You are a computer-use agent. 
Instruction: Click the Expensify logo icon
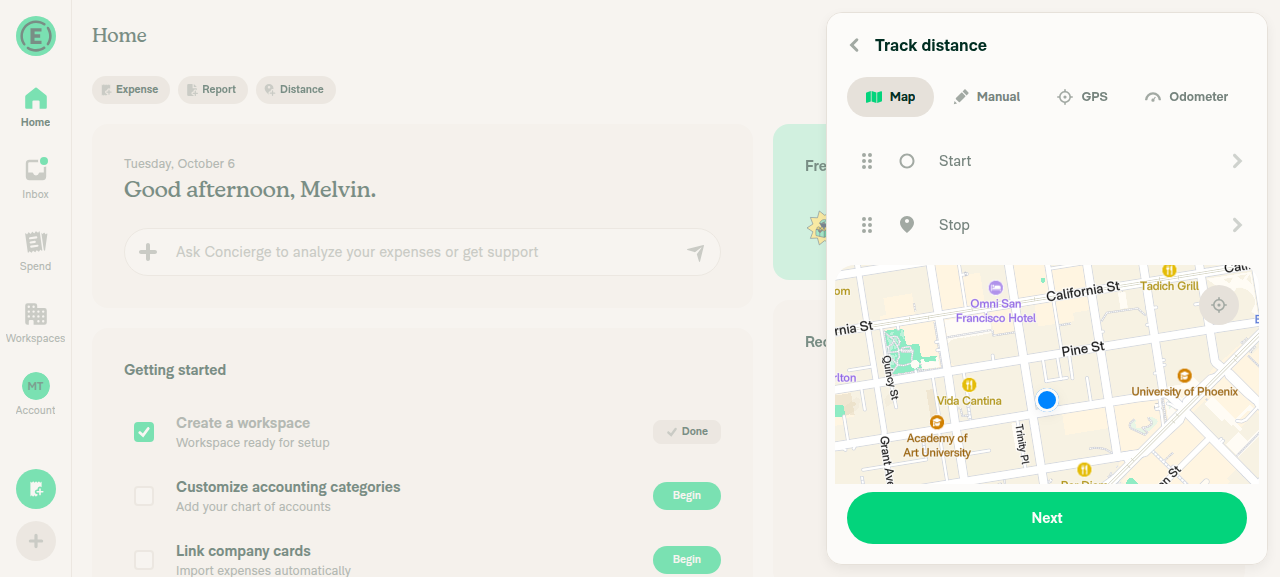tap(36, 36)
